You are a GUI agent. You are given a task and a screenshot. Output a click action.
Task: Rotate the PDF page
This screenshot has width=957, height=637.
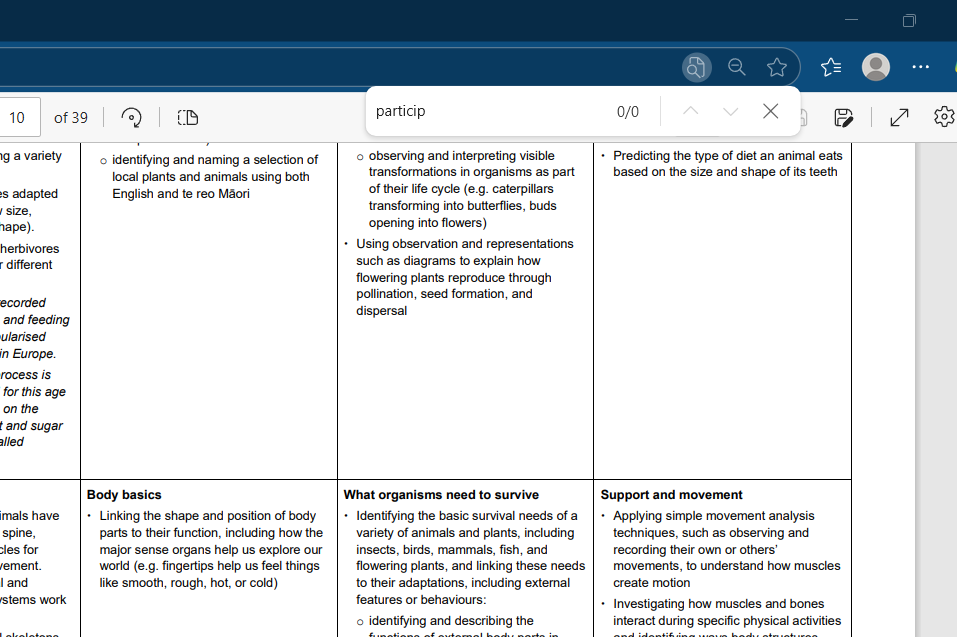[x=131, y=117]
